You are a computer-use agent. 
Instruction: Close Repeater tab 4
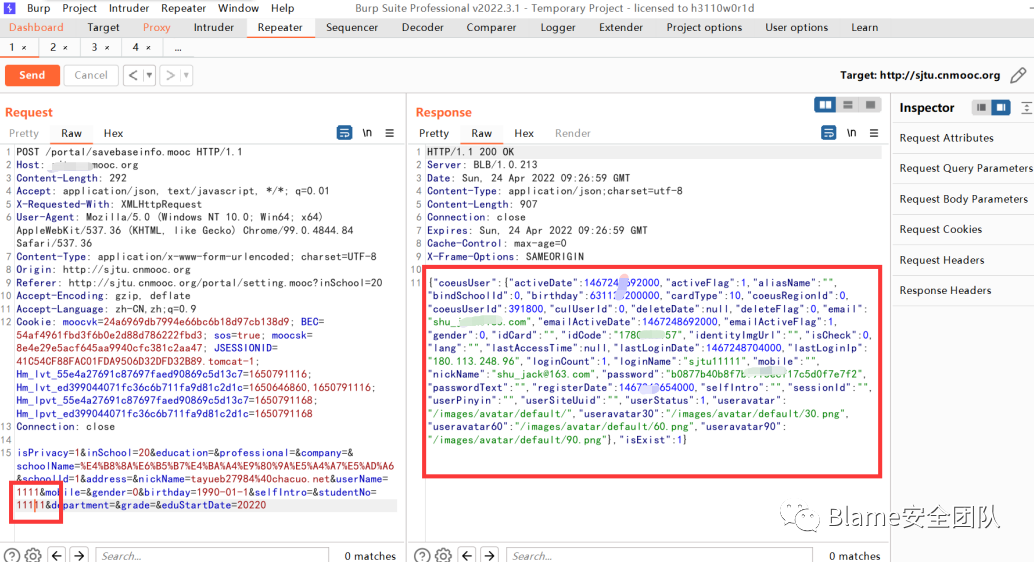pos(148,47)
